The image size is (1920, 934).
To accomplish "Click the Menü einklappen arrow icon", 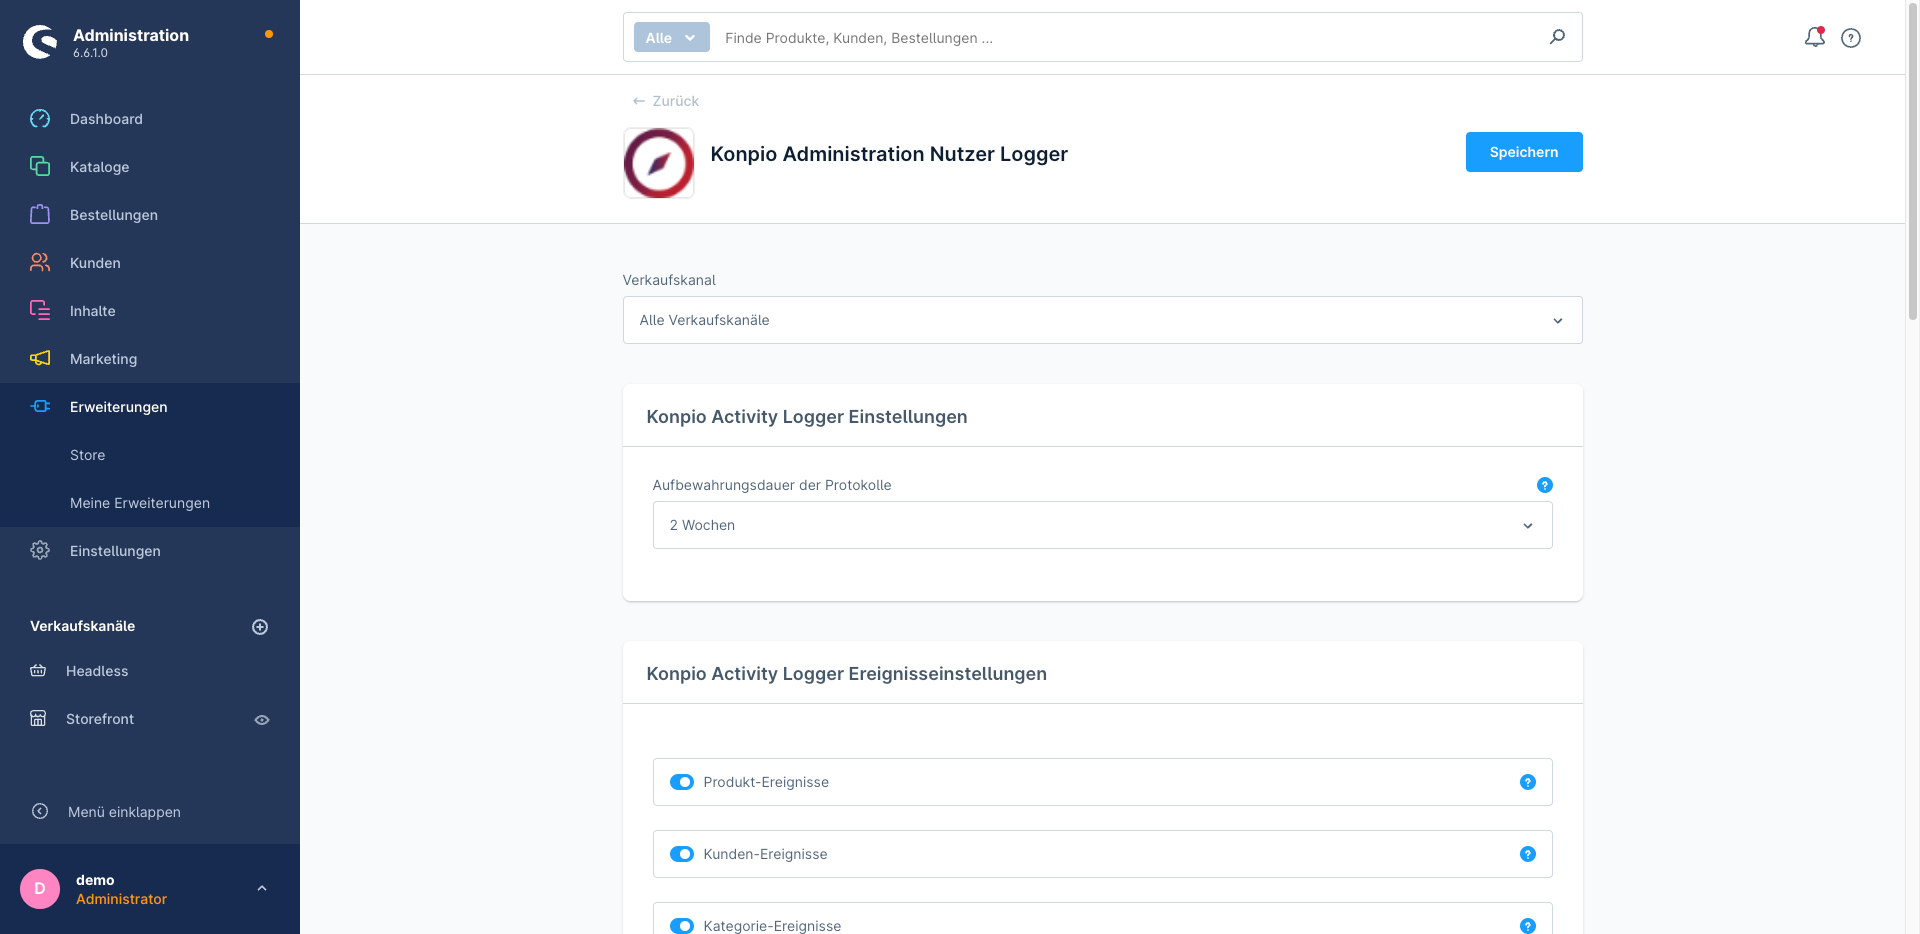I will pyautogui.click(x=40, y=811).
